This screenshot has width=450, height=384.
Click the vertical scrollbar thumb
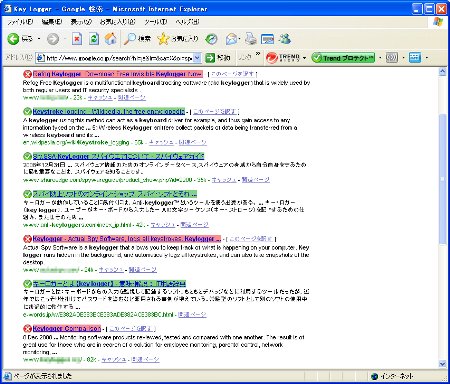click(x=442, y=179)
